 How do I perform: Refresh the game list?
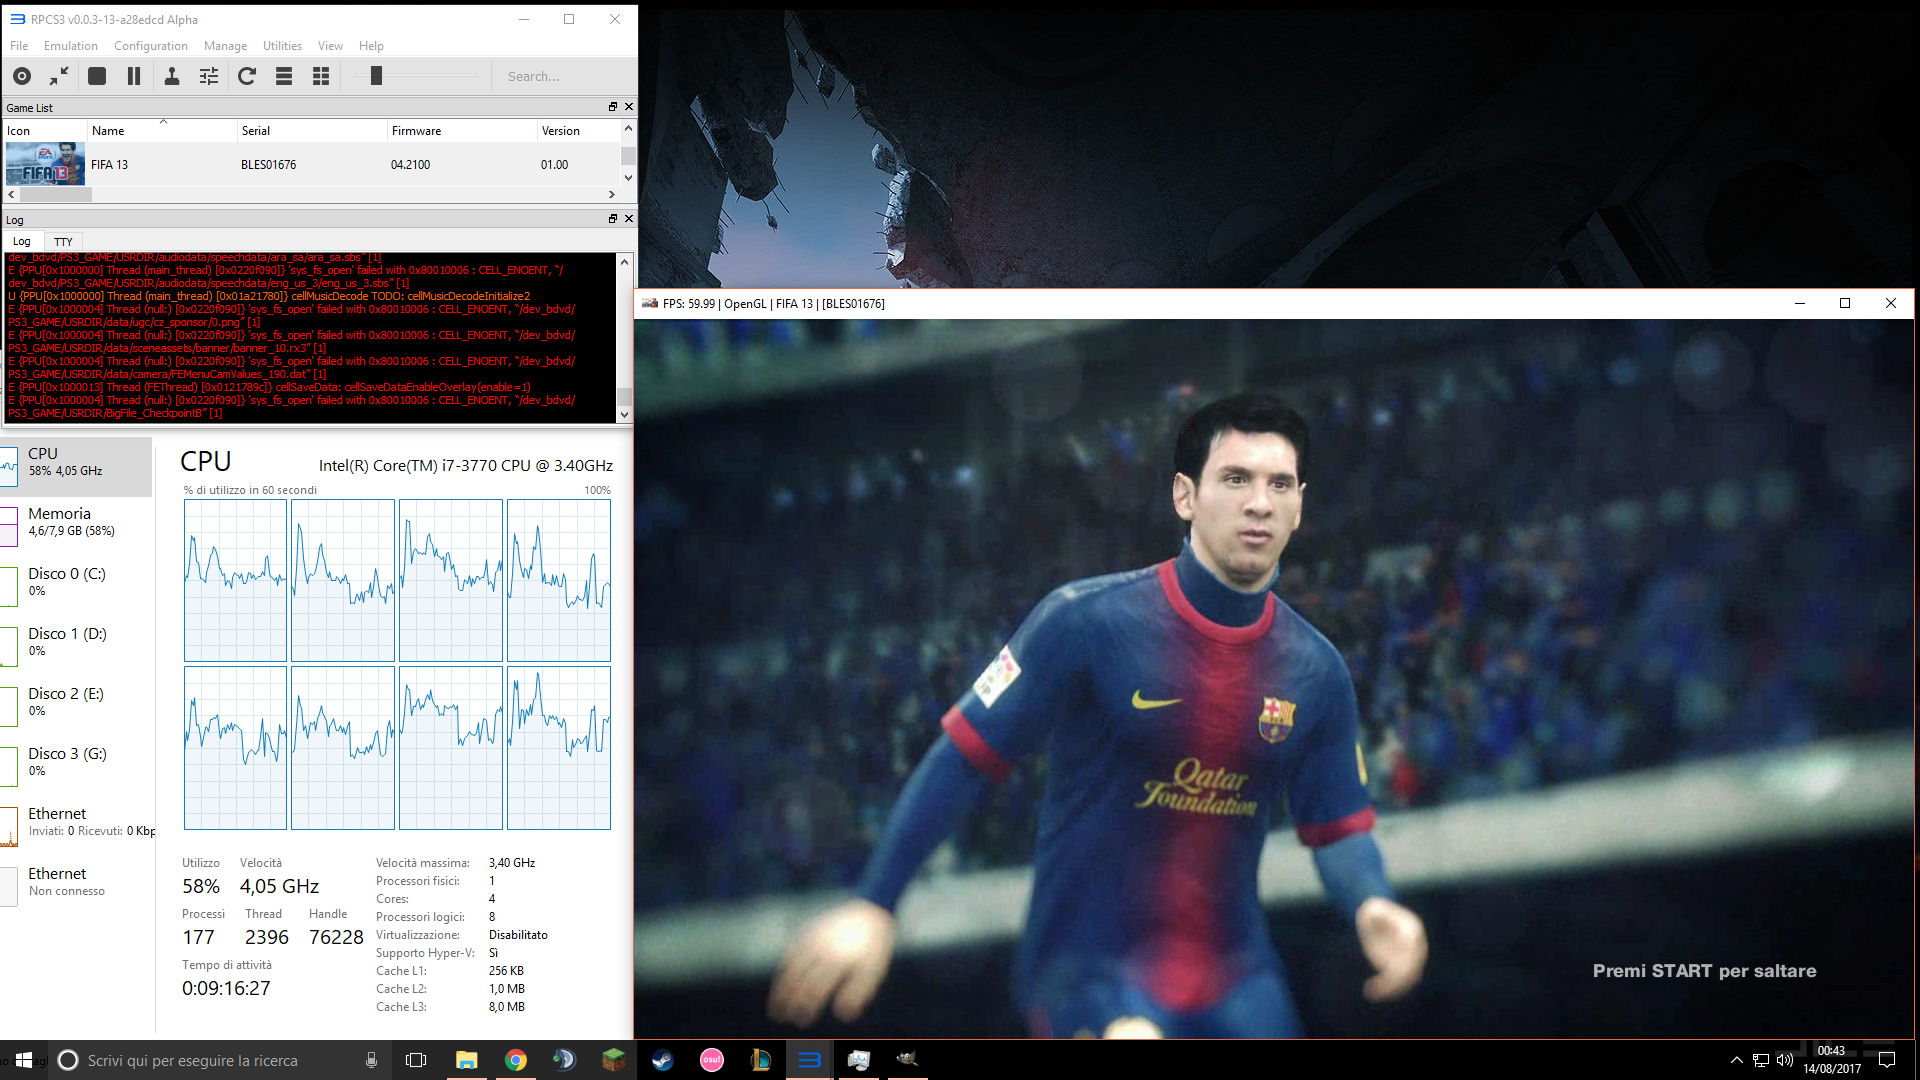247,76
